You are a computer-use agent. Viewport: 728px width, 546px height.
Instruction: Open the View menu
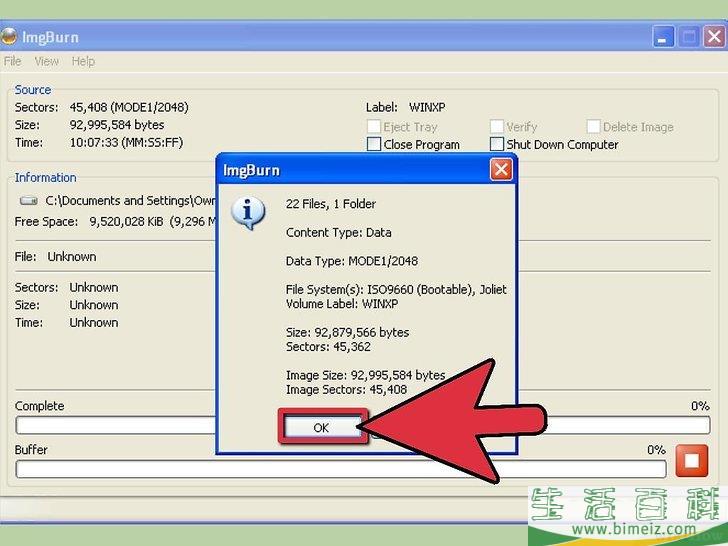46,61
